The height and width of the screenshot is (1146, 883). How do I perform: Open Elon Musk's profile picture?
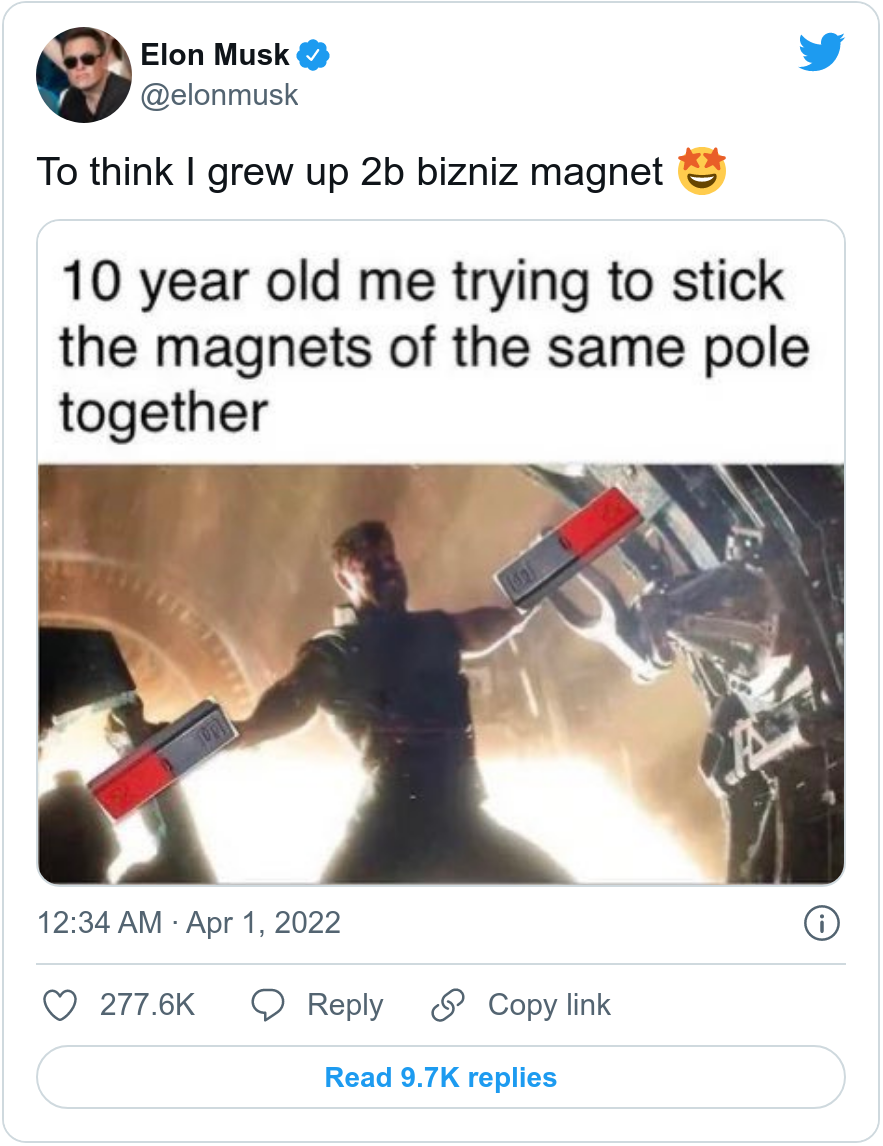click(x=84, y=75)
